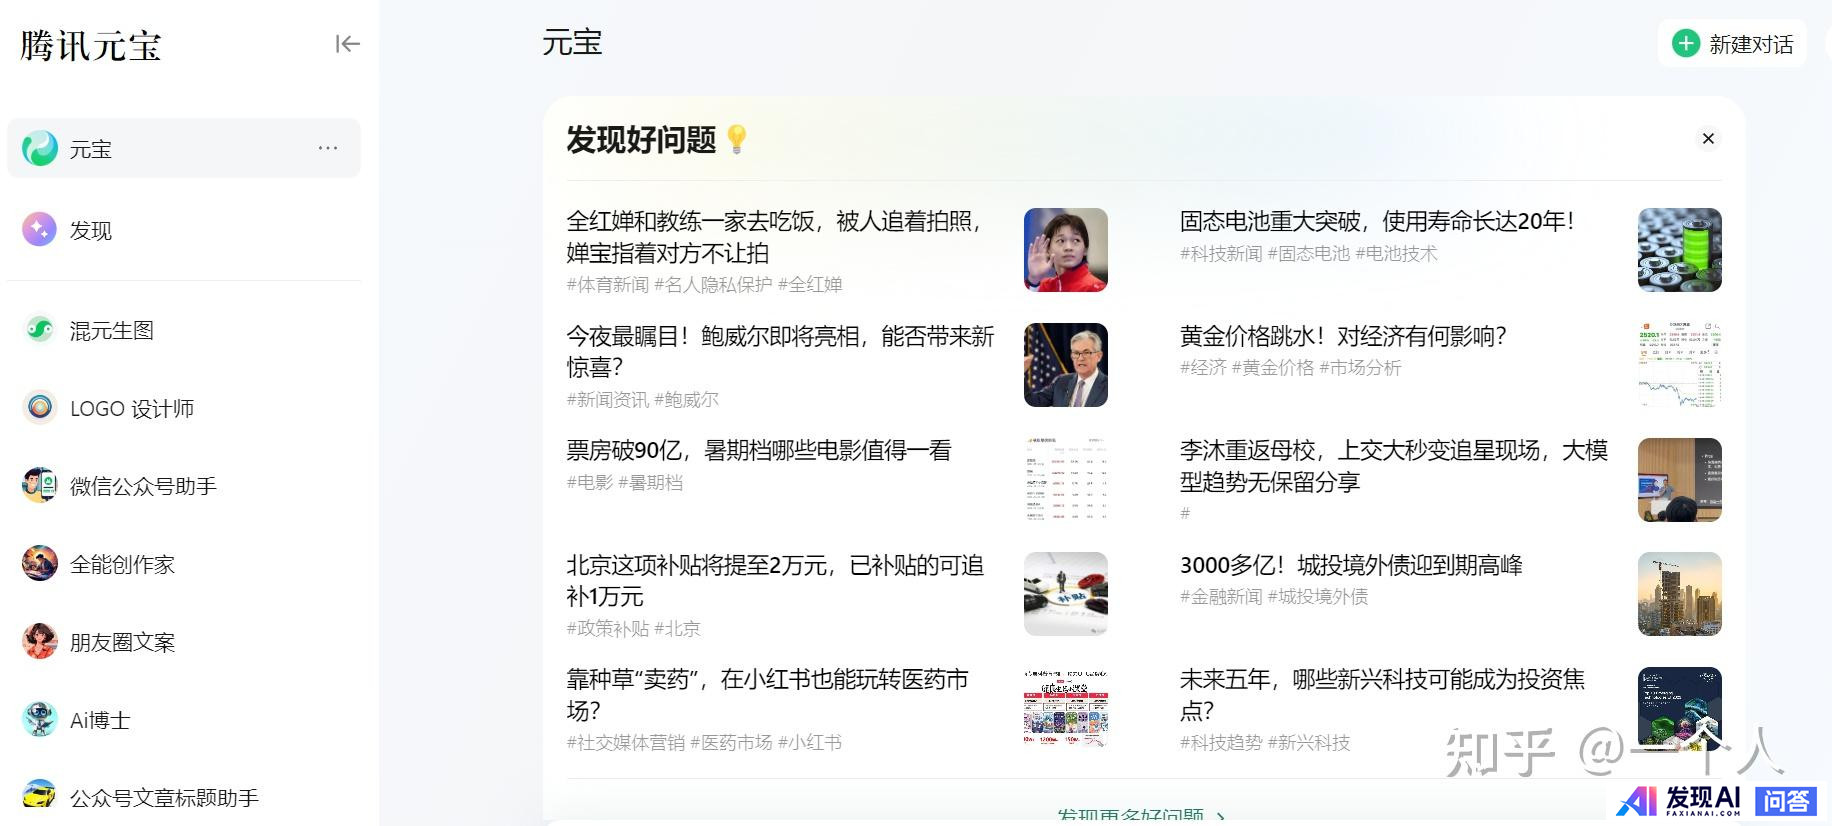1832x826 pixels.
Task: Open the 李沐重返母校 question
Action: [x=1394, y=466]
